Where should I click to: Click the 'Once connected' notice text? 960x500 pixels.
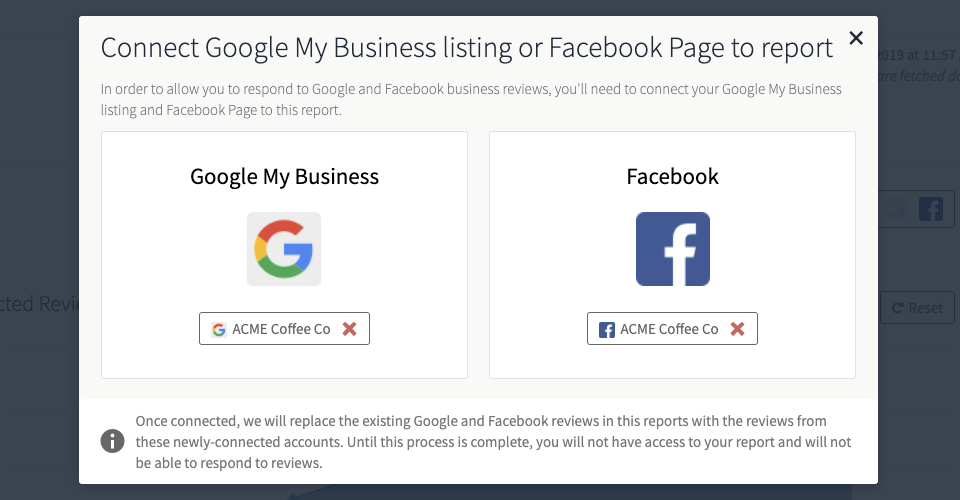click(493, 442)
